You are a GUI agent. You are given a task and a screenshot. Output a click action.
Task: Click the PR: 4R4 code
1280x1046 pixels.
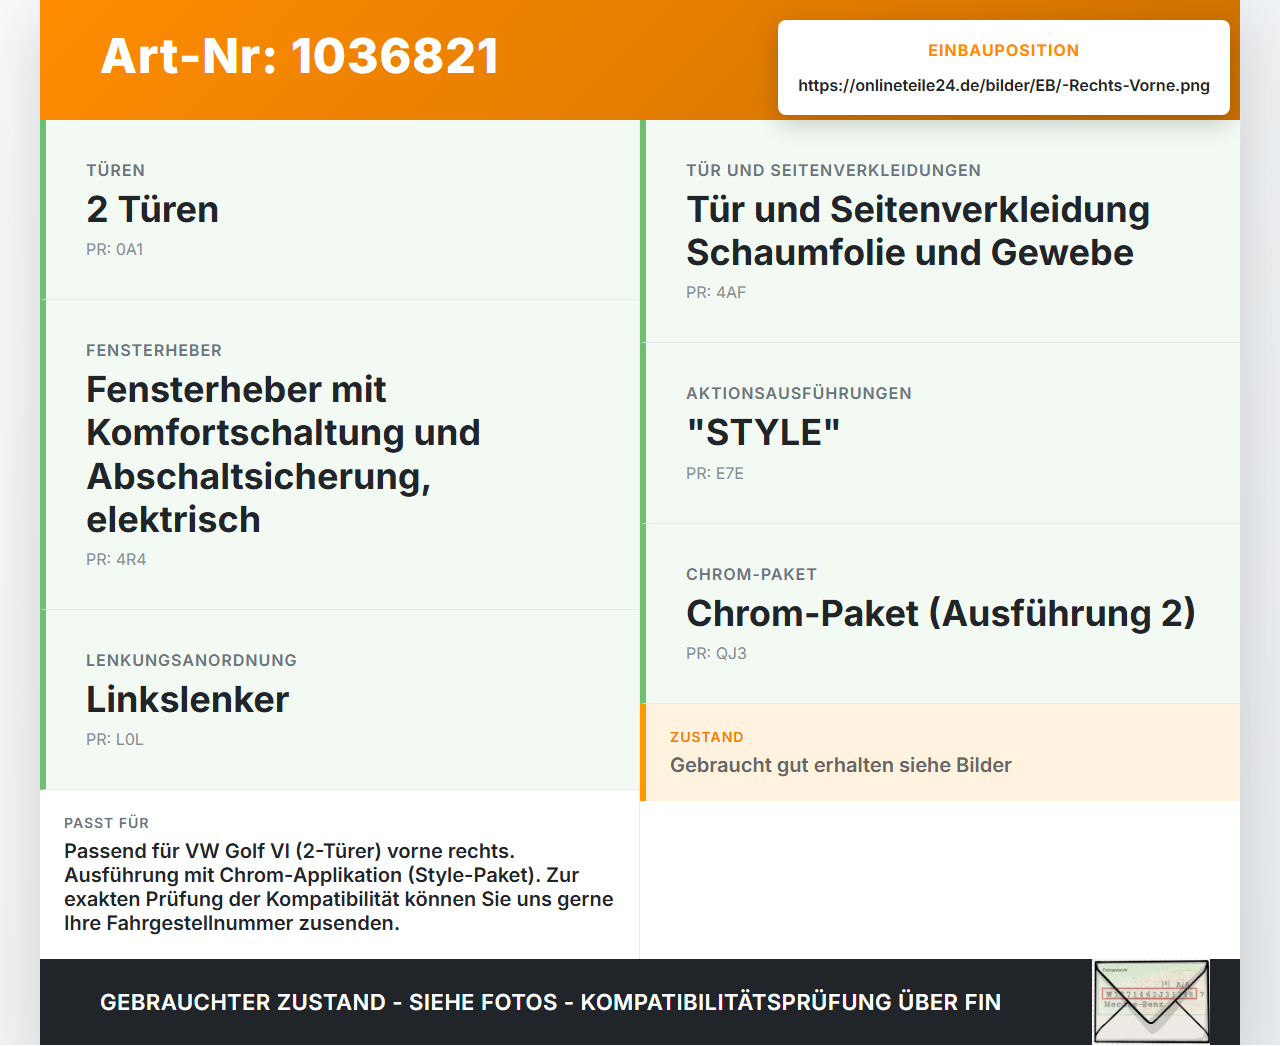click(116, 560)
